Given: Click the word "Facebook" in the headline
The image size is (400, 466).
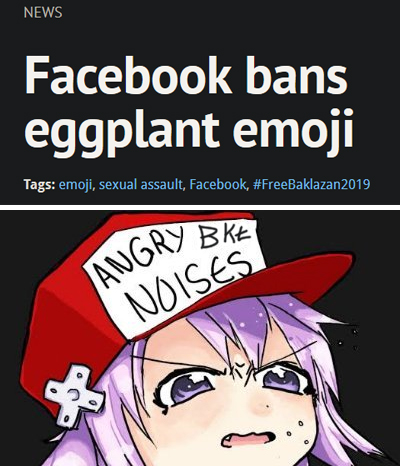Looking at the screenshot, I should [x=128, y=75].
